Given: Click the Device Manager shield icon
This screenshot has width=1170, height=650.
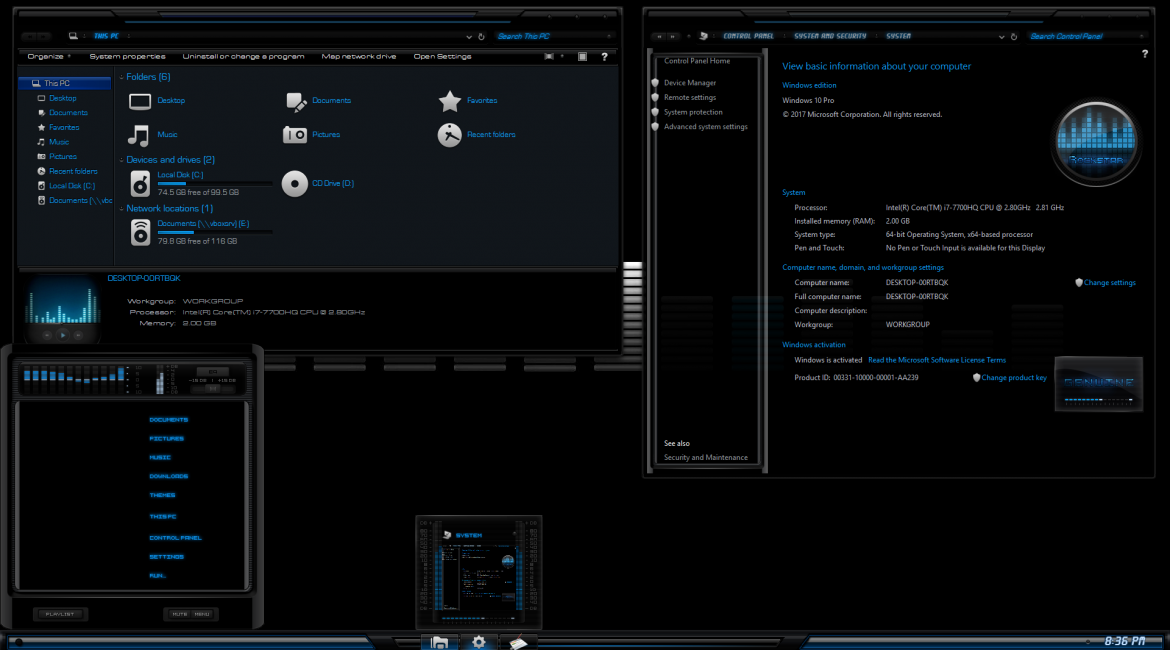Looking at the screenshot, I should tap(655, 83).
